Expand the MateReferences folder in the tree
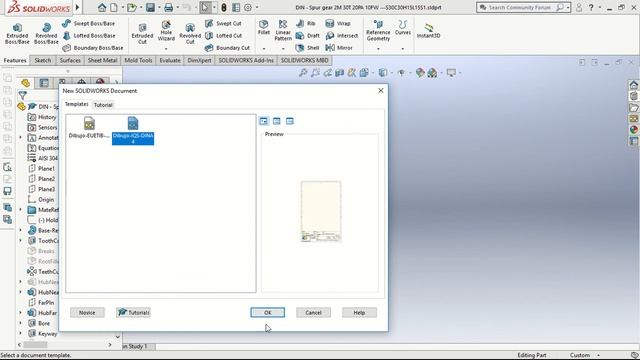Viewport: 640px width, 360px height. point(20,210)
